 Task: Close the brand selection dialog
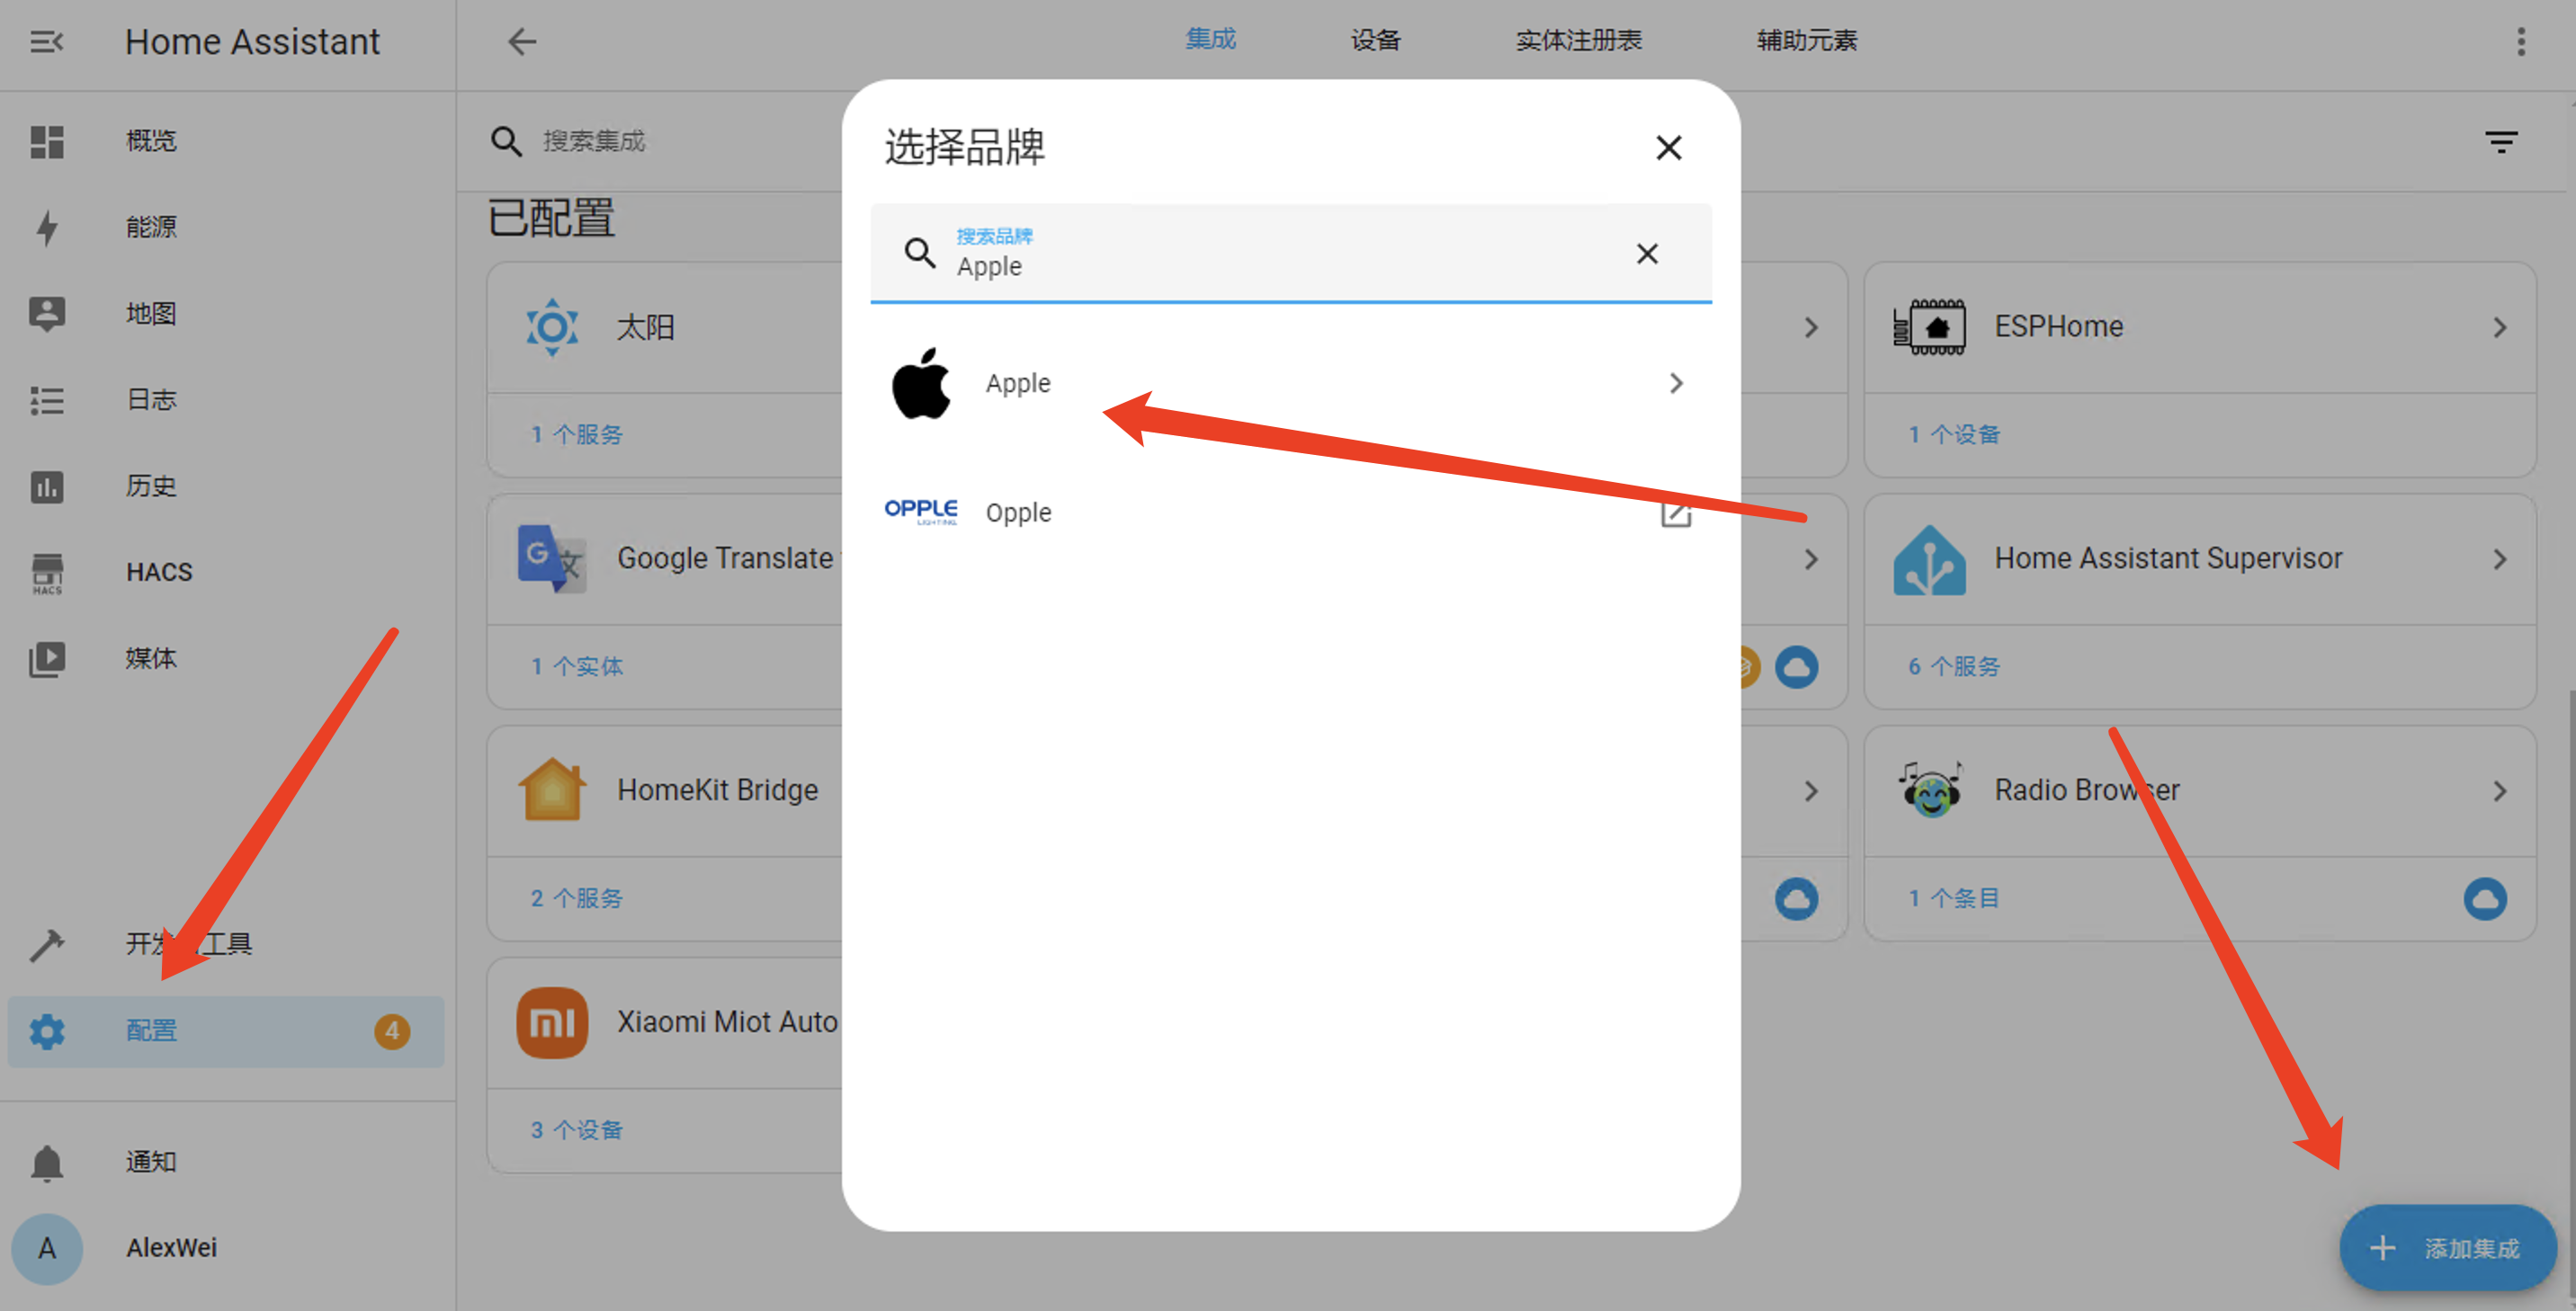1668,148
